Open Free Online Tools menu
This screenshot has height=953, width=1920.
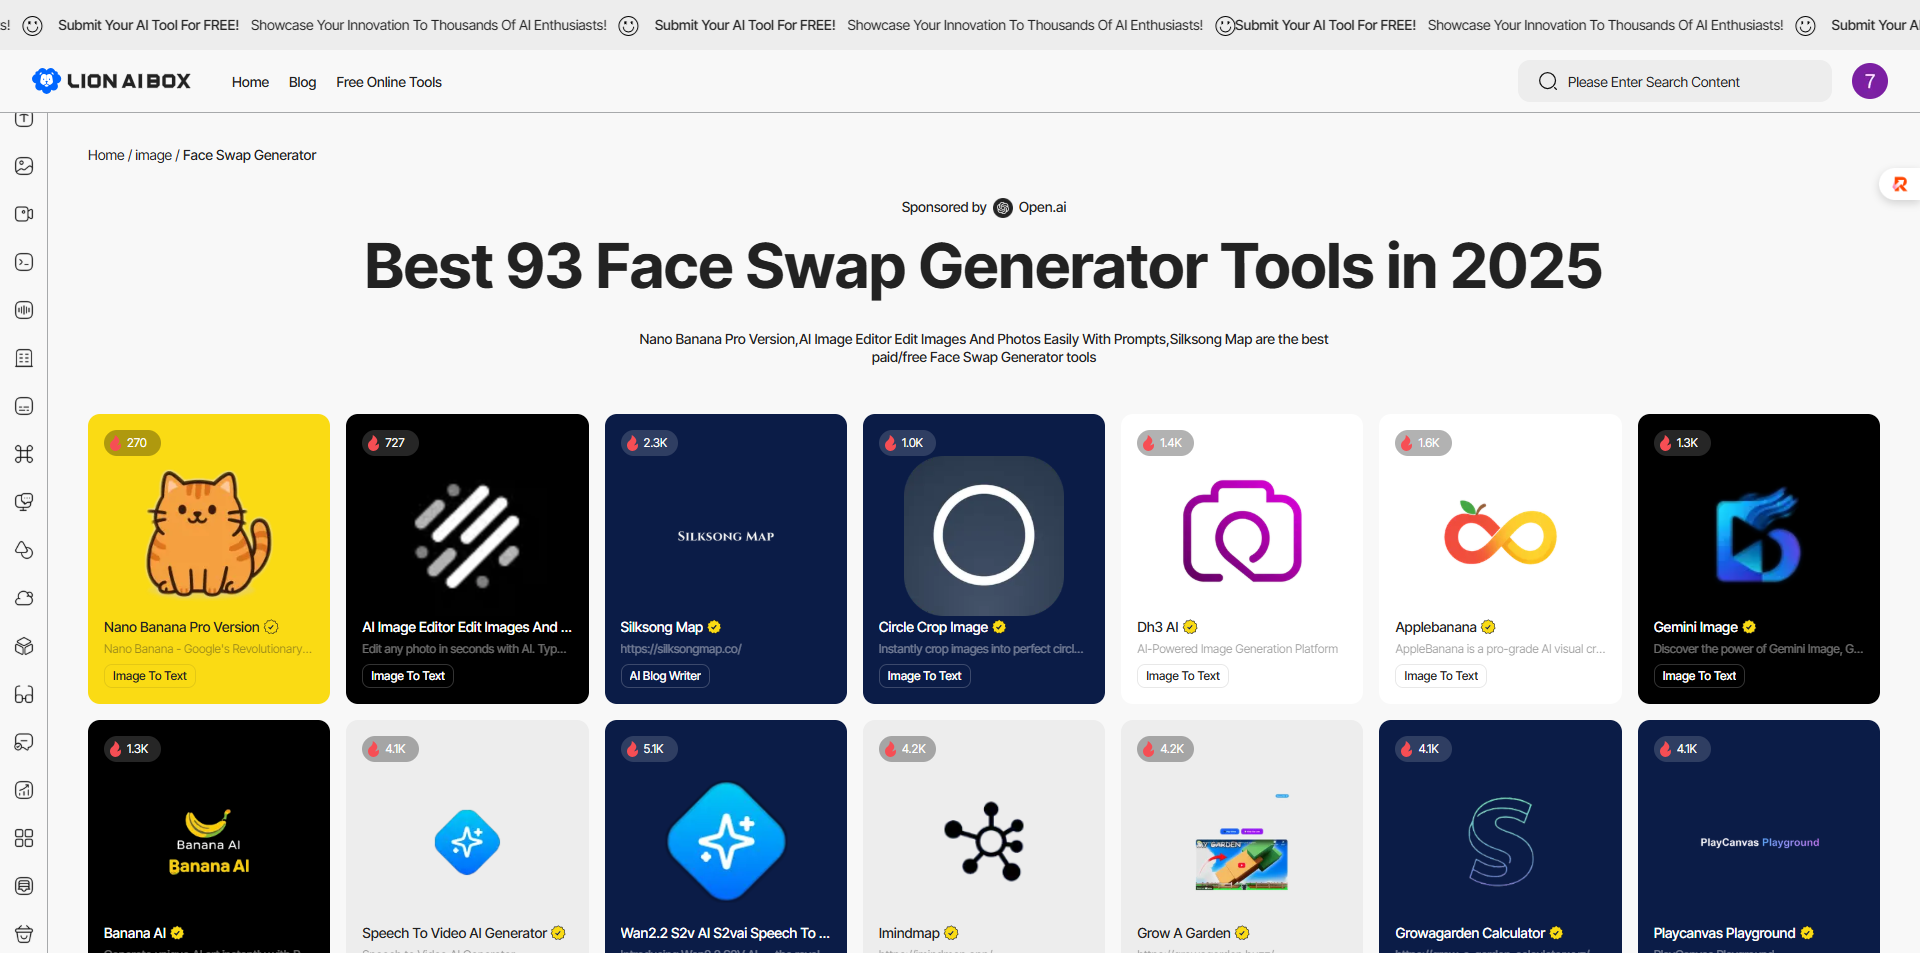tap(389, 82)
